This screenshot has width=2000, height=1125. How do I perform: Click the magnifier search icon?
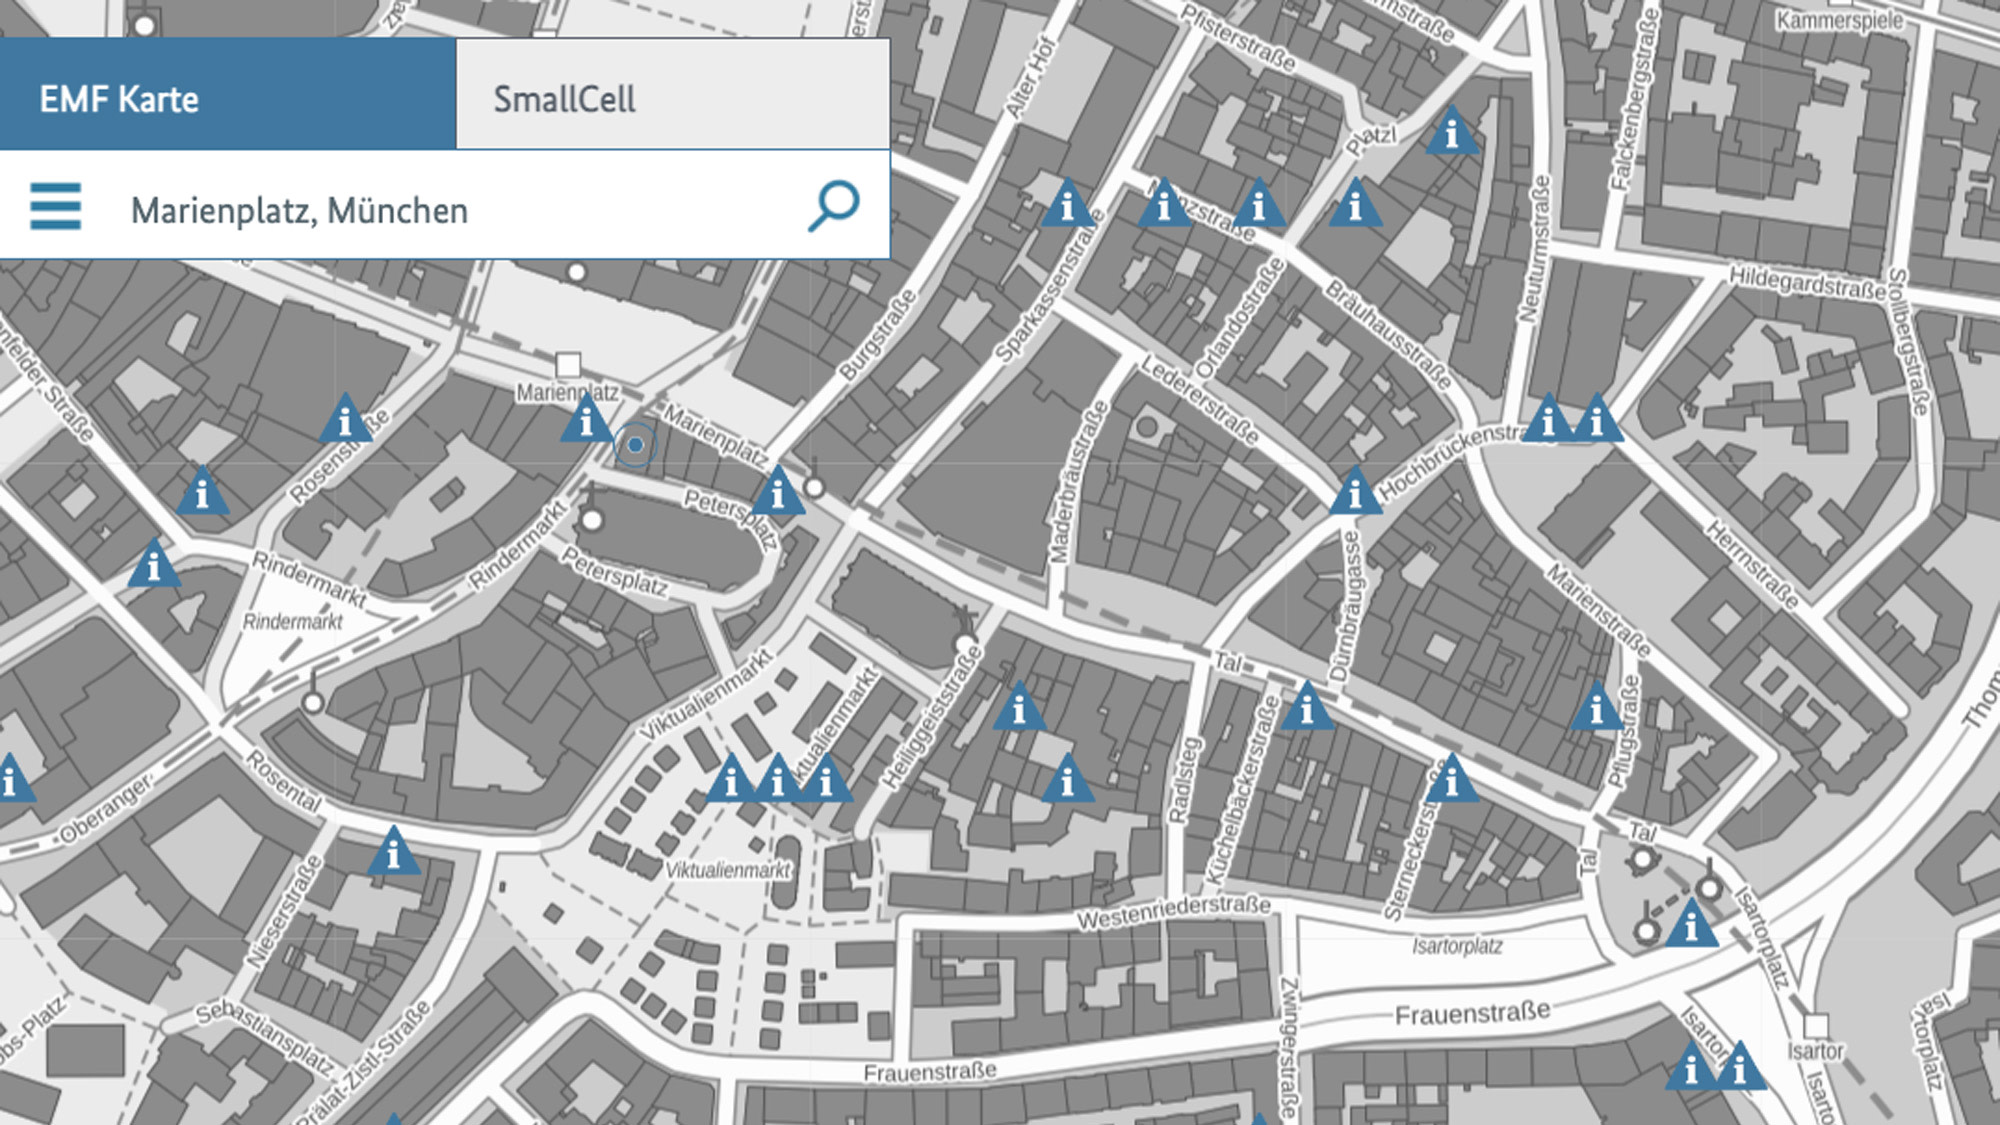click(x=833, y=206)
